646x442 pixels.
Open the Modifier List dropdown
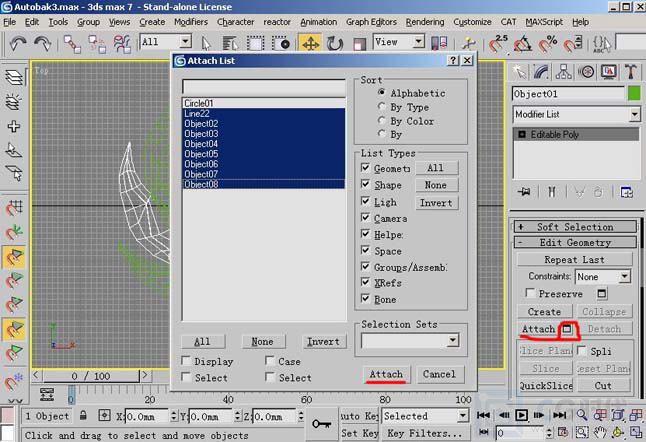coord(635,114)
